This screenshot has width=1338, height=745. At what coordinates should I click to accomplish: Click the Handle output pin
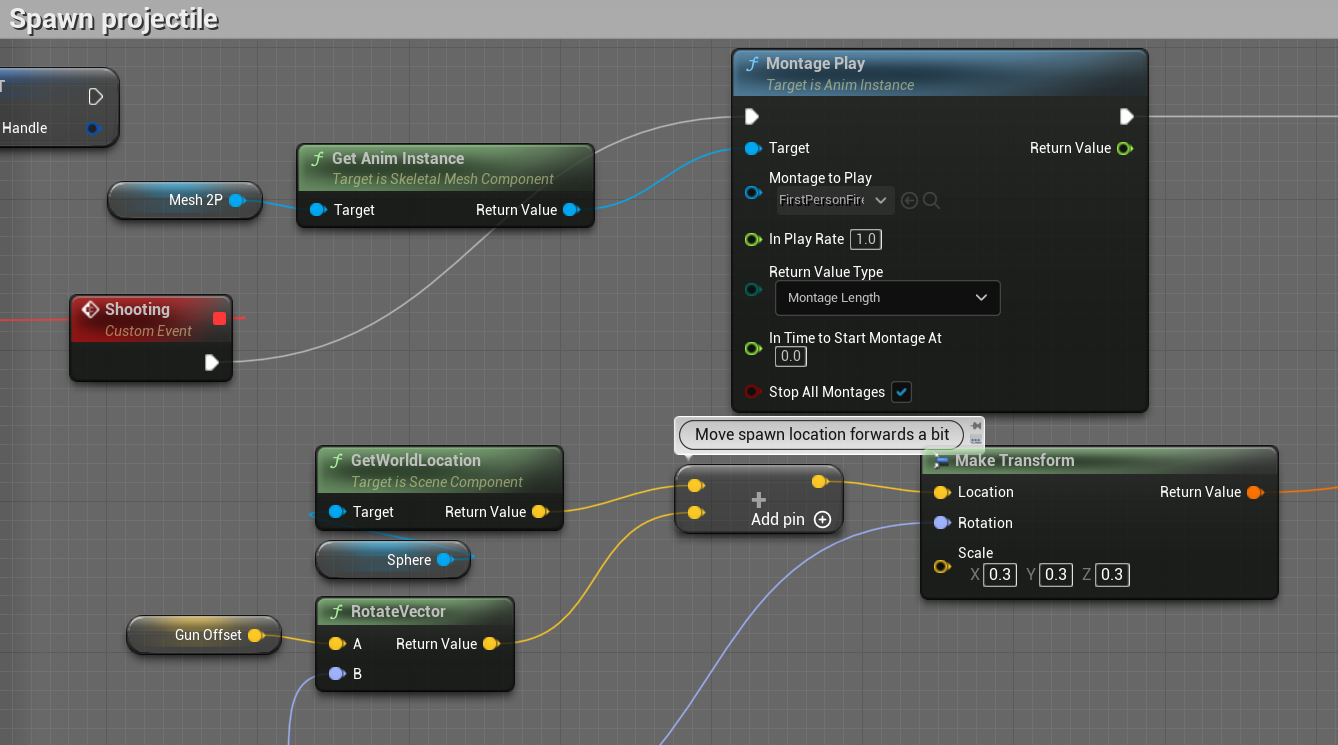93,128
